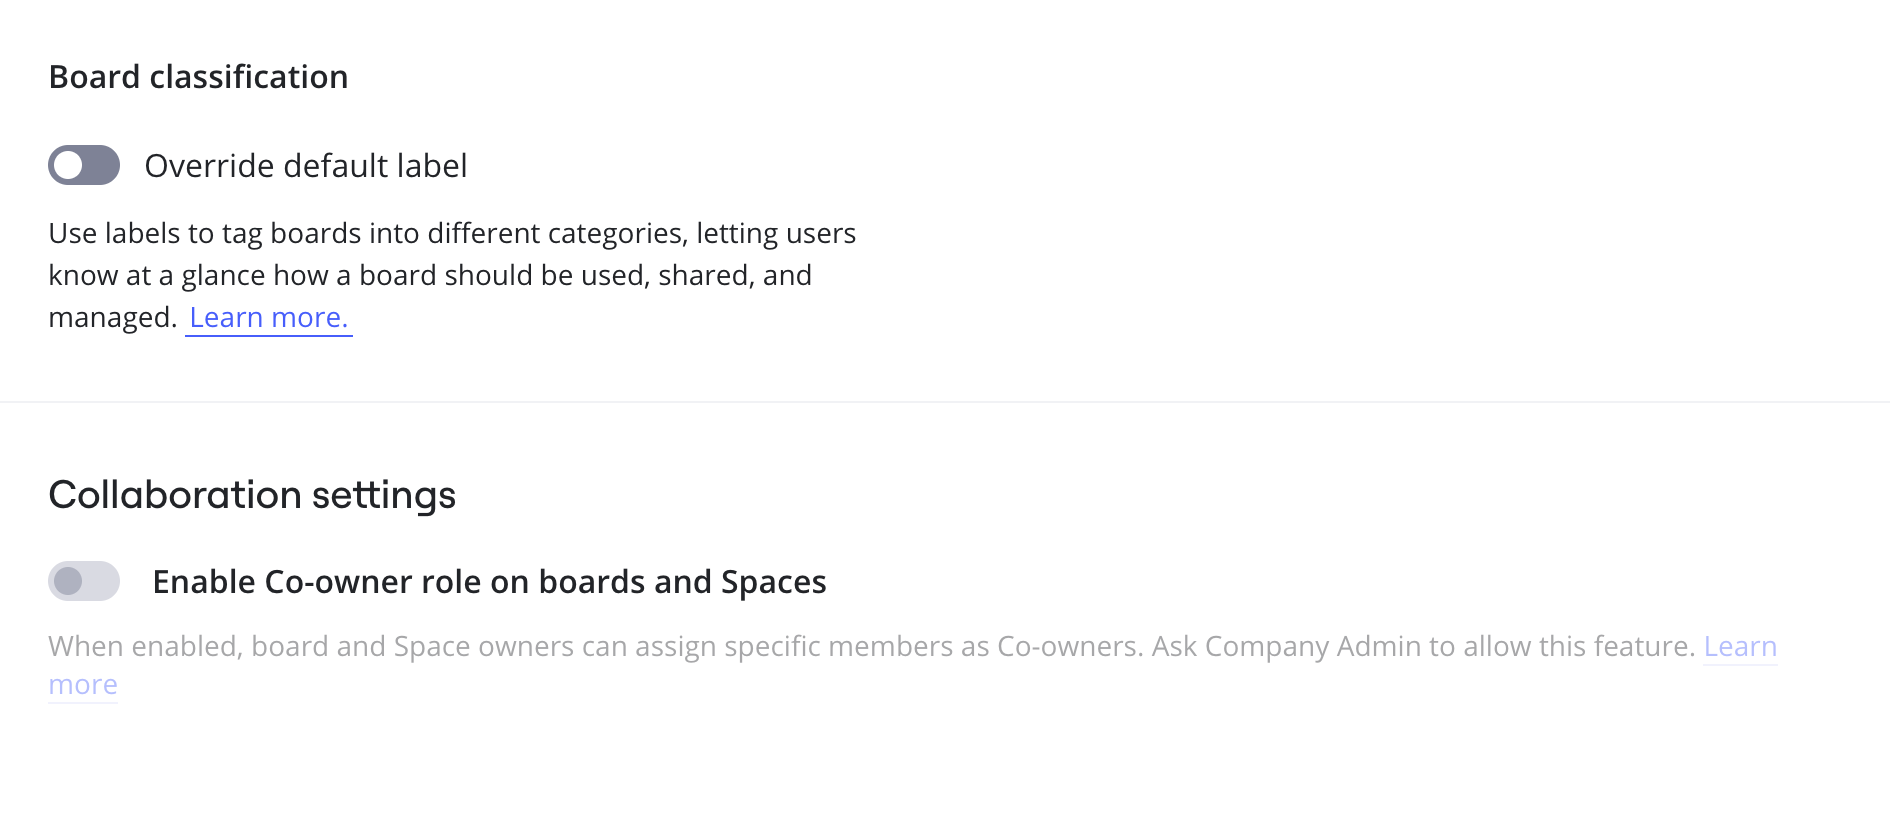Image resolution: width=1890 pixels, height=834 pixels.
Task: Click the word 'classification' in the top heading
Action: click(x=248, y=77)
